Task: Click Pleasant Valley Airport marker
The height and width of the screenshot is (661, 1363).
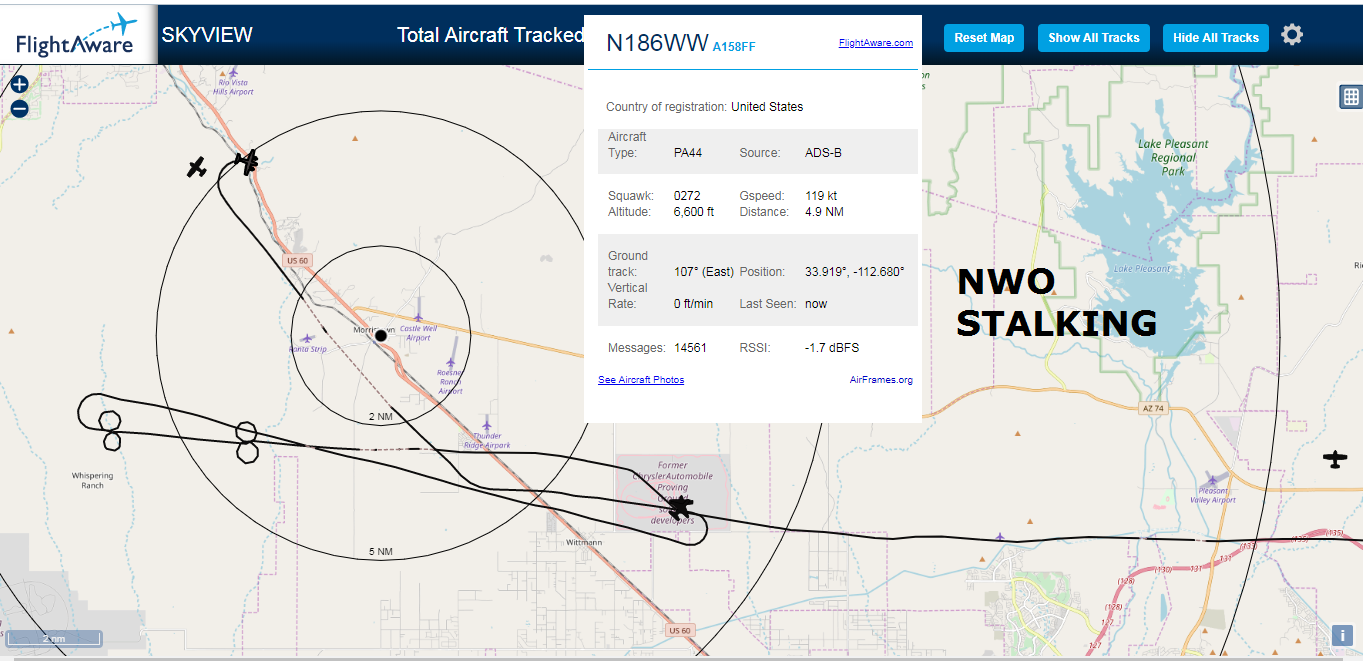Action: pos(1213,480)
